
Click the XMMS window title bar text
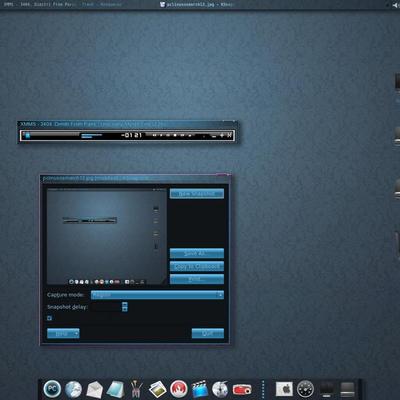[93, 124]
